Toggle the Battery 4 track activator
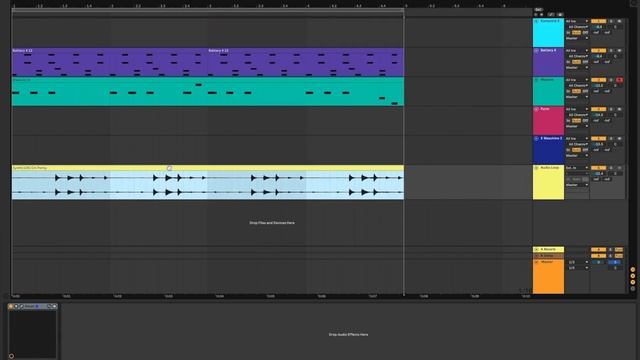Viewport: 640px width, 360px height. (598, 51)
